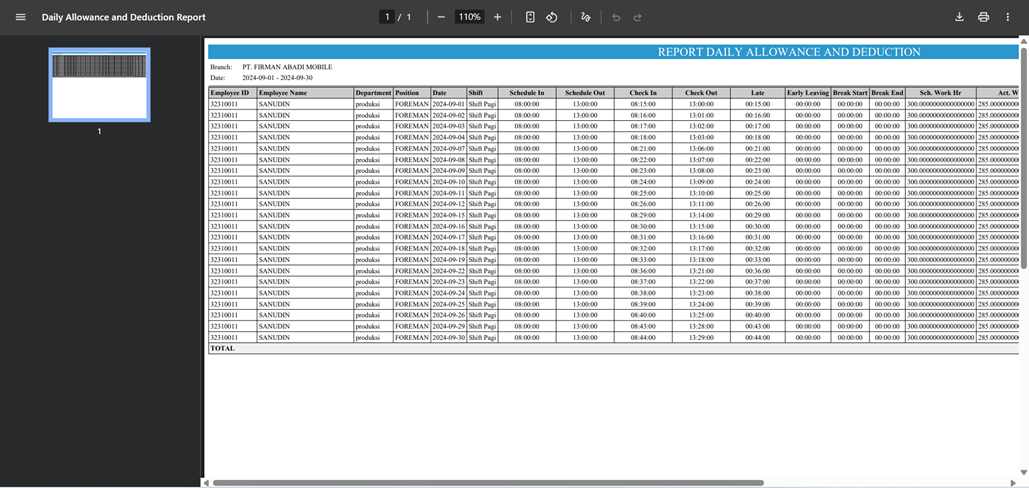This screenshot has height=488, width=1029.
Task: Download the PDF report
Action: click(x=959, y=17)
